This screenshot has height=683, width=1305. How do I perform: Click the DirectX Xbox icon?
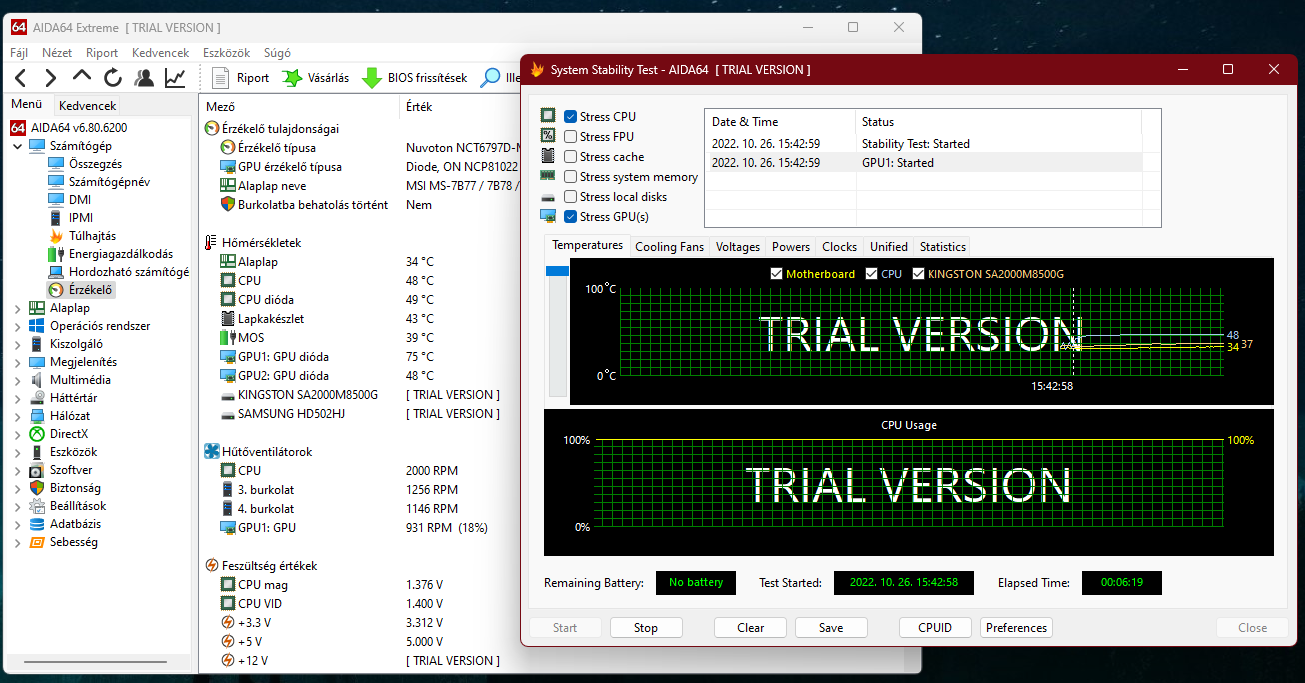37,434
